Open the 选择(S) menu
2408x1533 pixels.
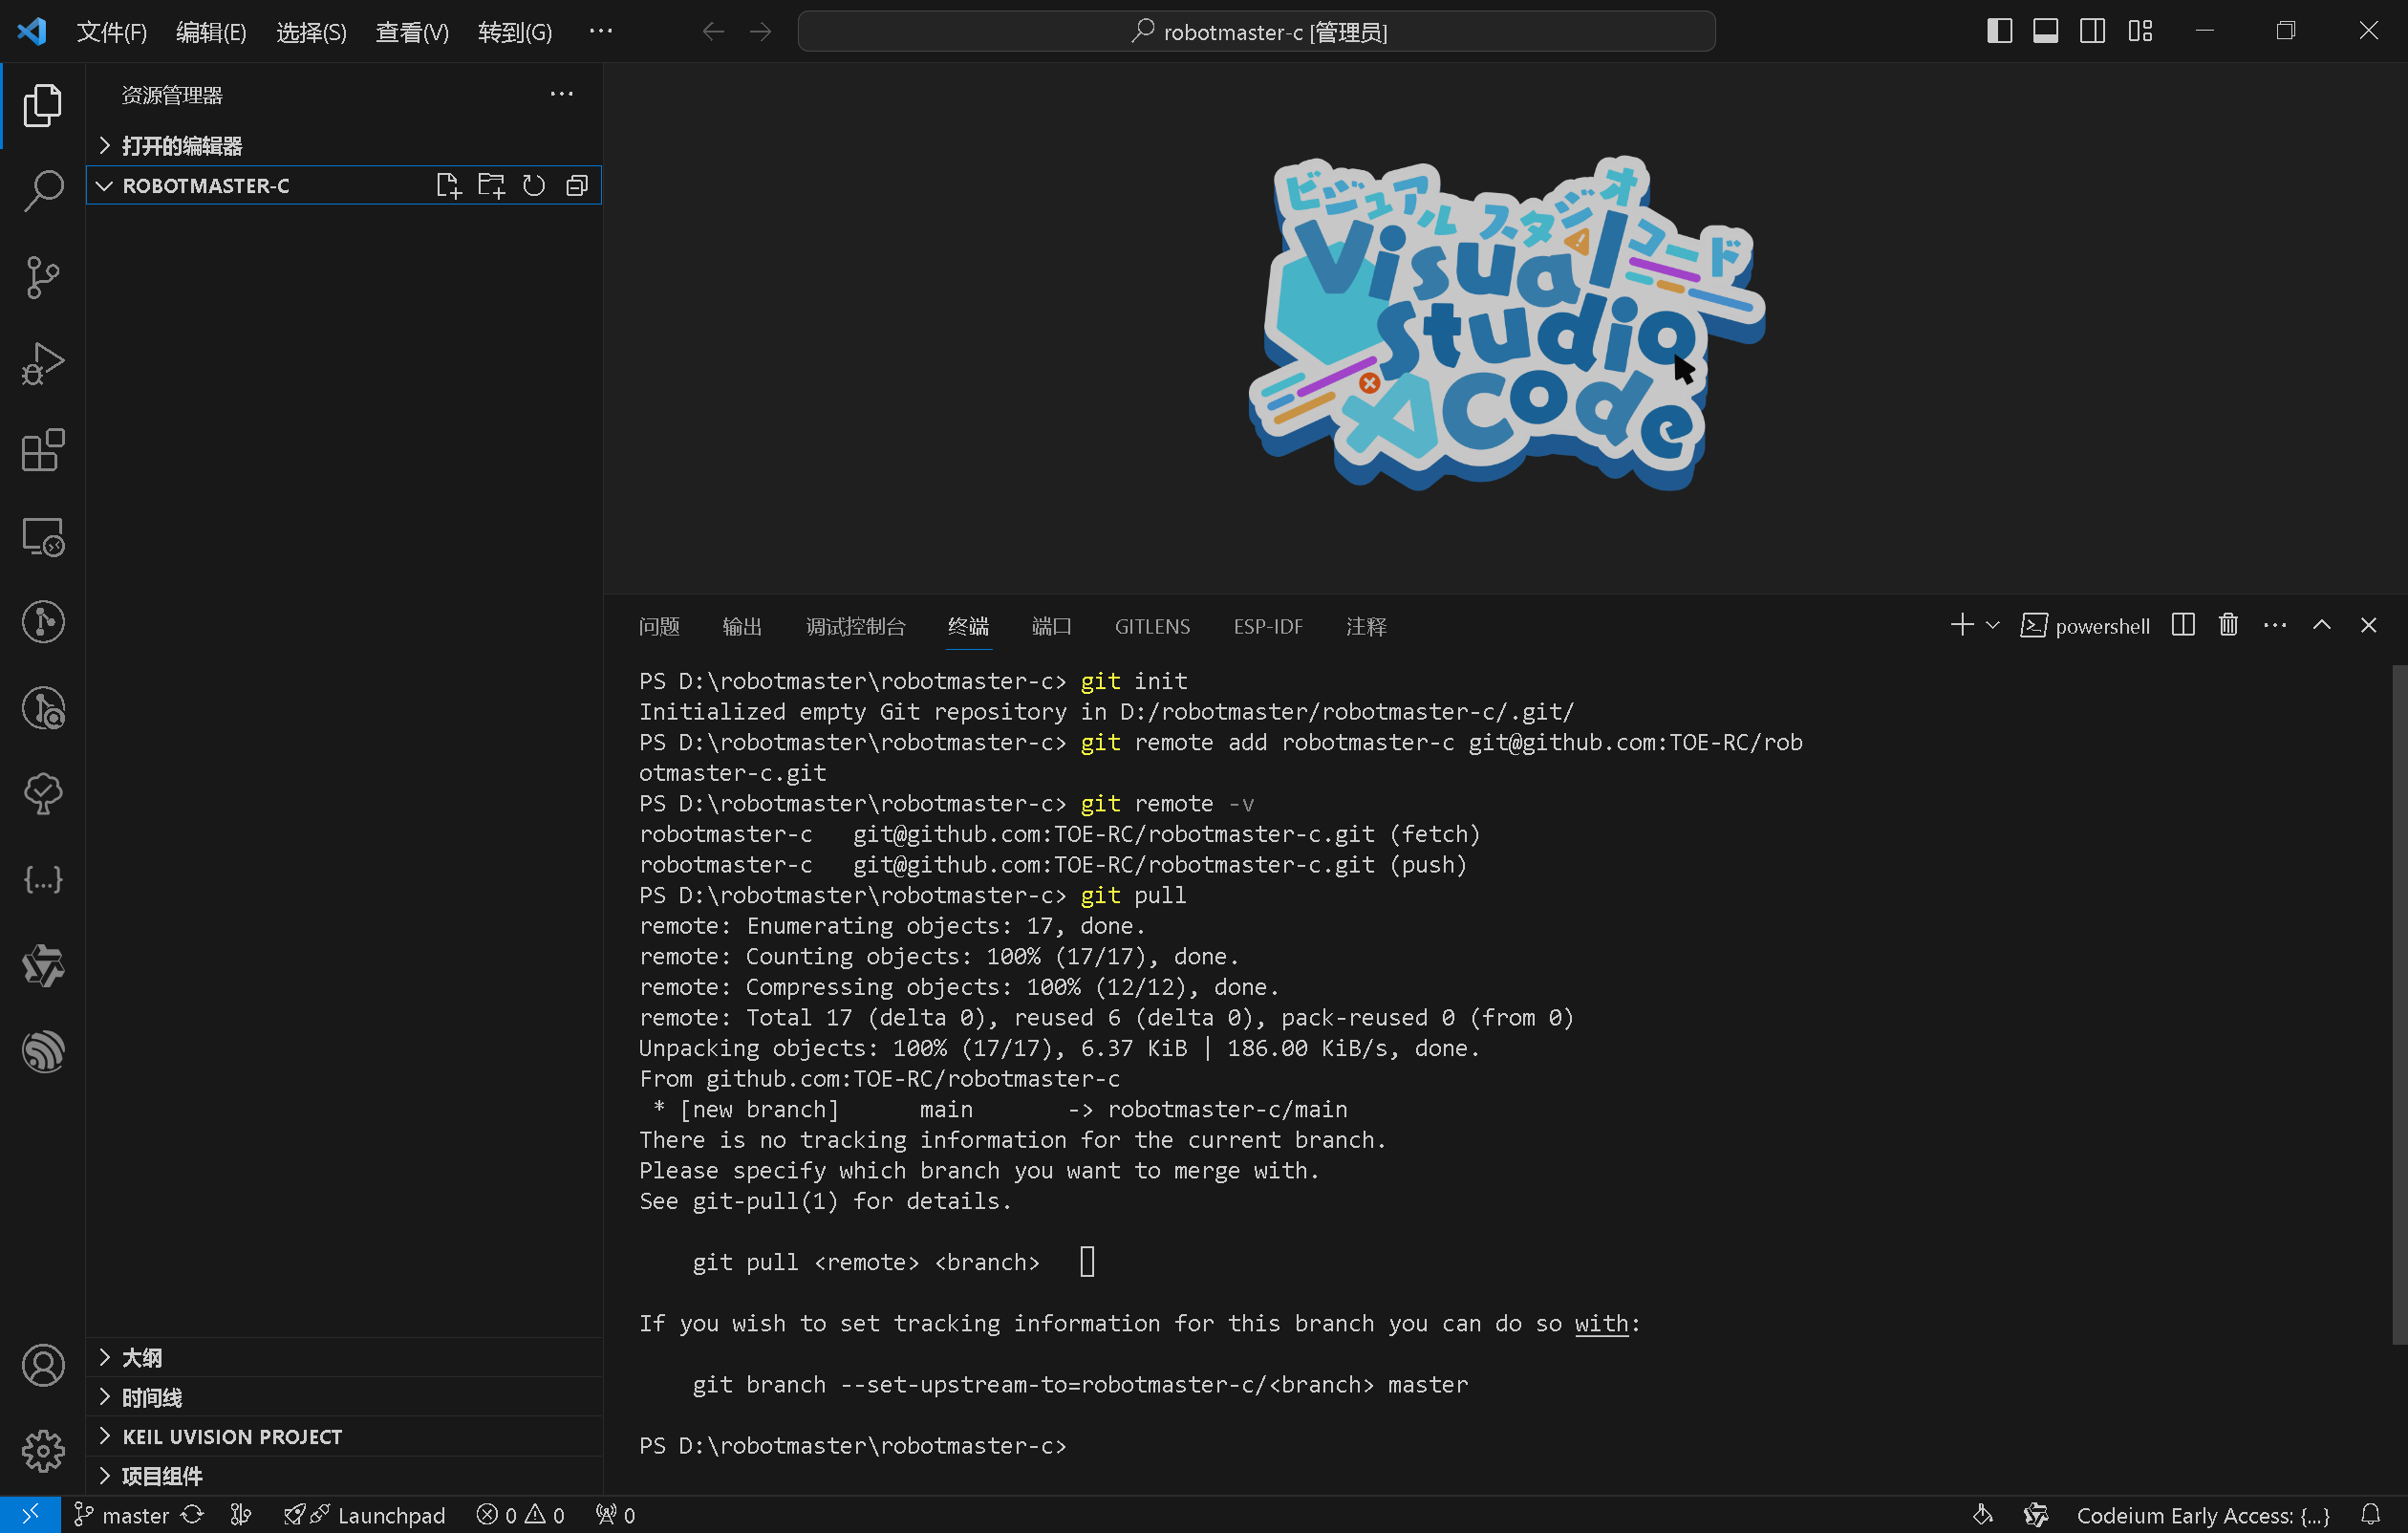coord(311,32)
